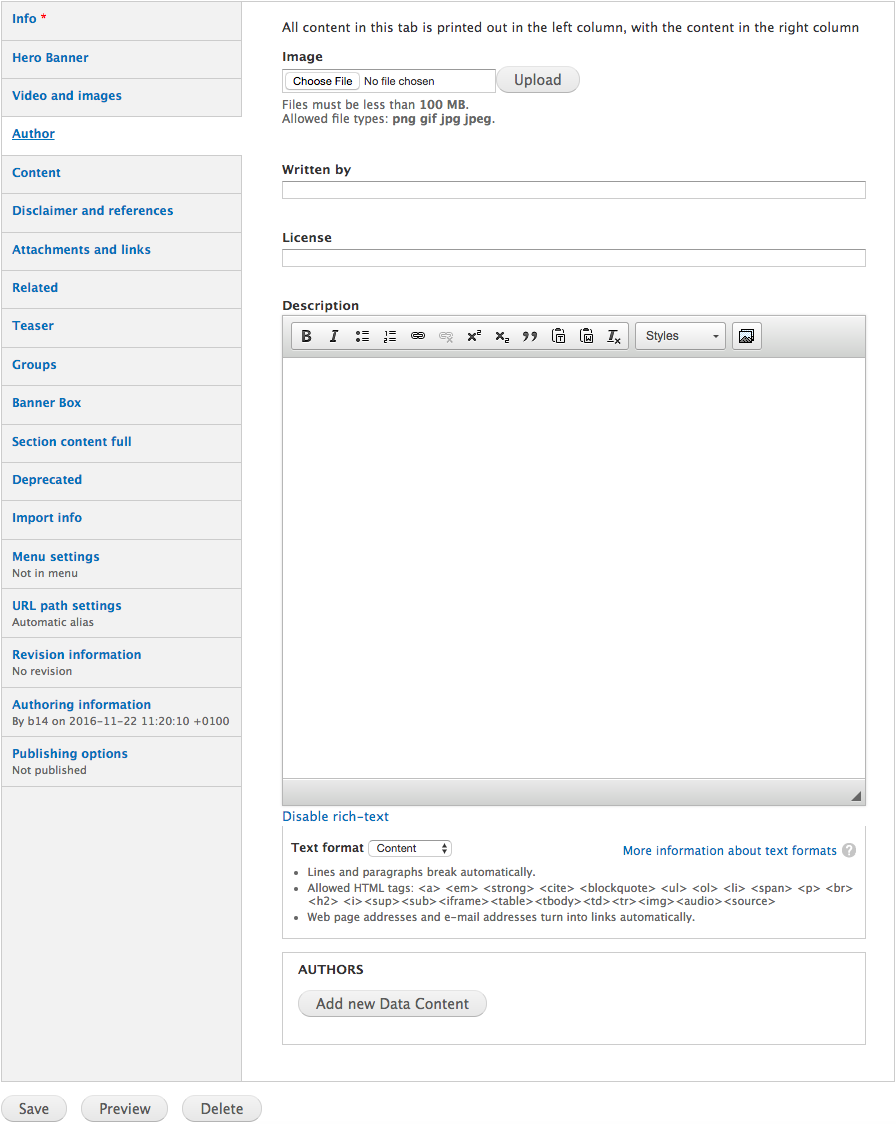896x1124 pixels.
Task: Insert a numbered list
Action: (x=390, y=336)
